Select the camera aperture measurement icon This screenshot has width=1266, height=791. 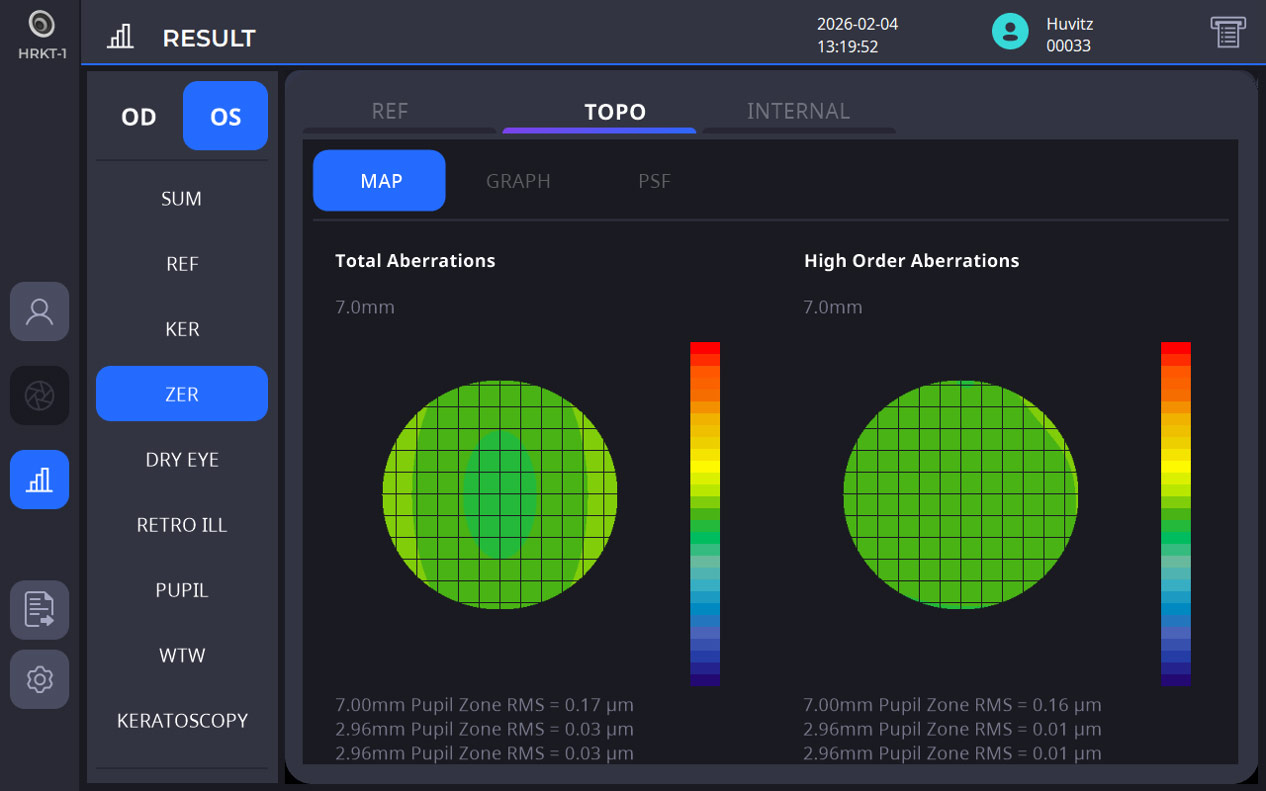[39, 396]
